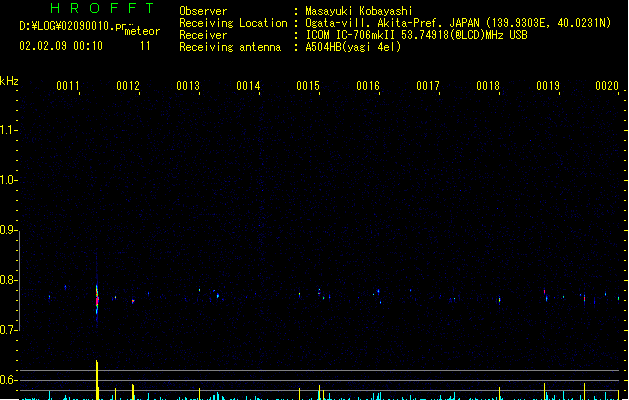
Task: Click the 0.9 kHz axis label
Action: 8,230
